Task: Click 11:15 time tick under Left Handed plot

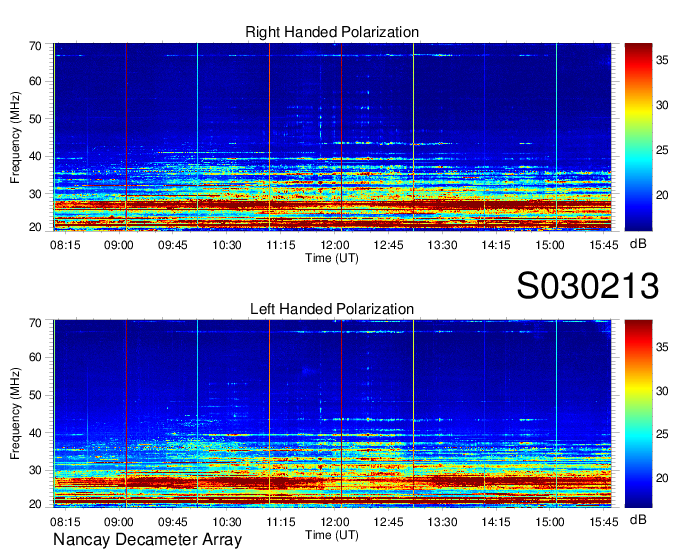Action: pos(281,522)
